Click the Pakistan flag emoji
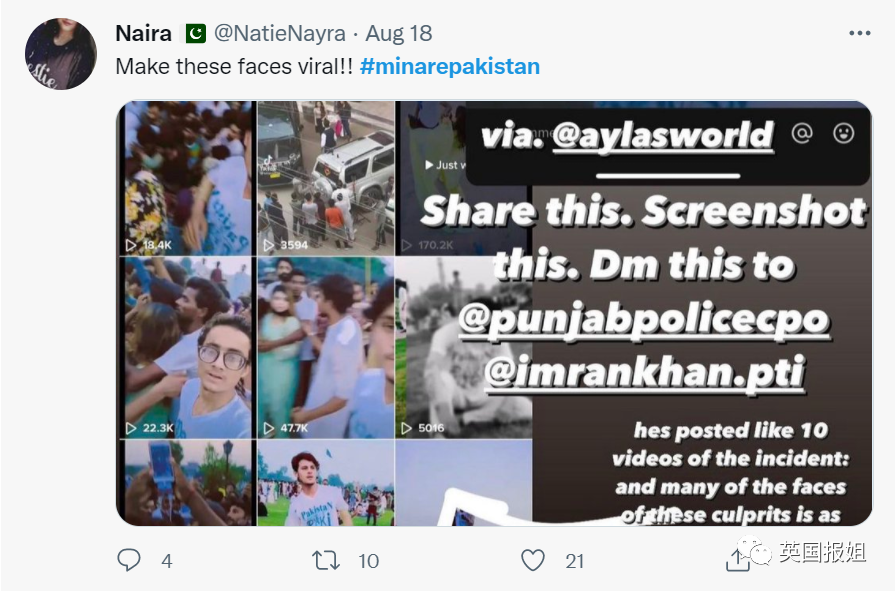 point(194,33)
